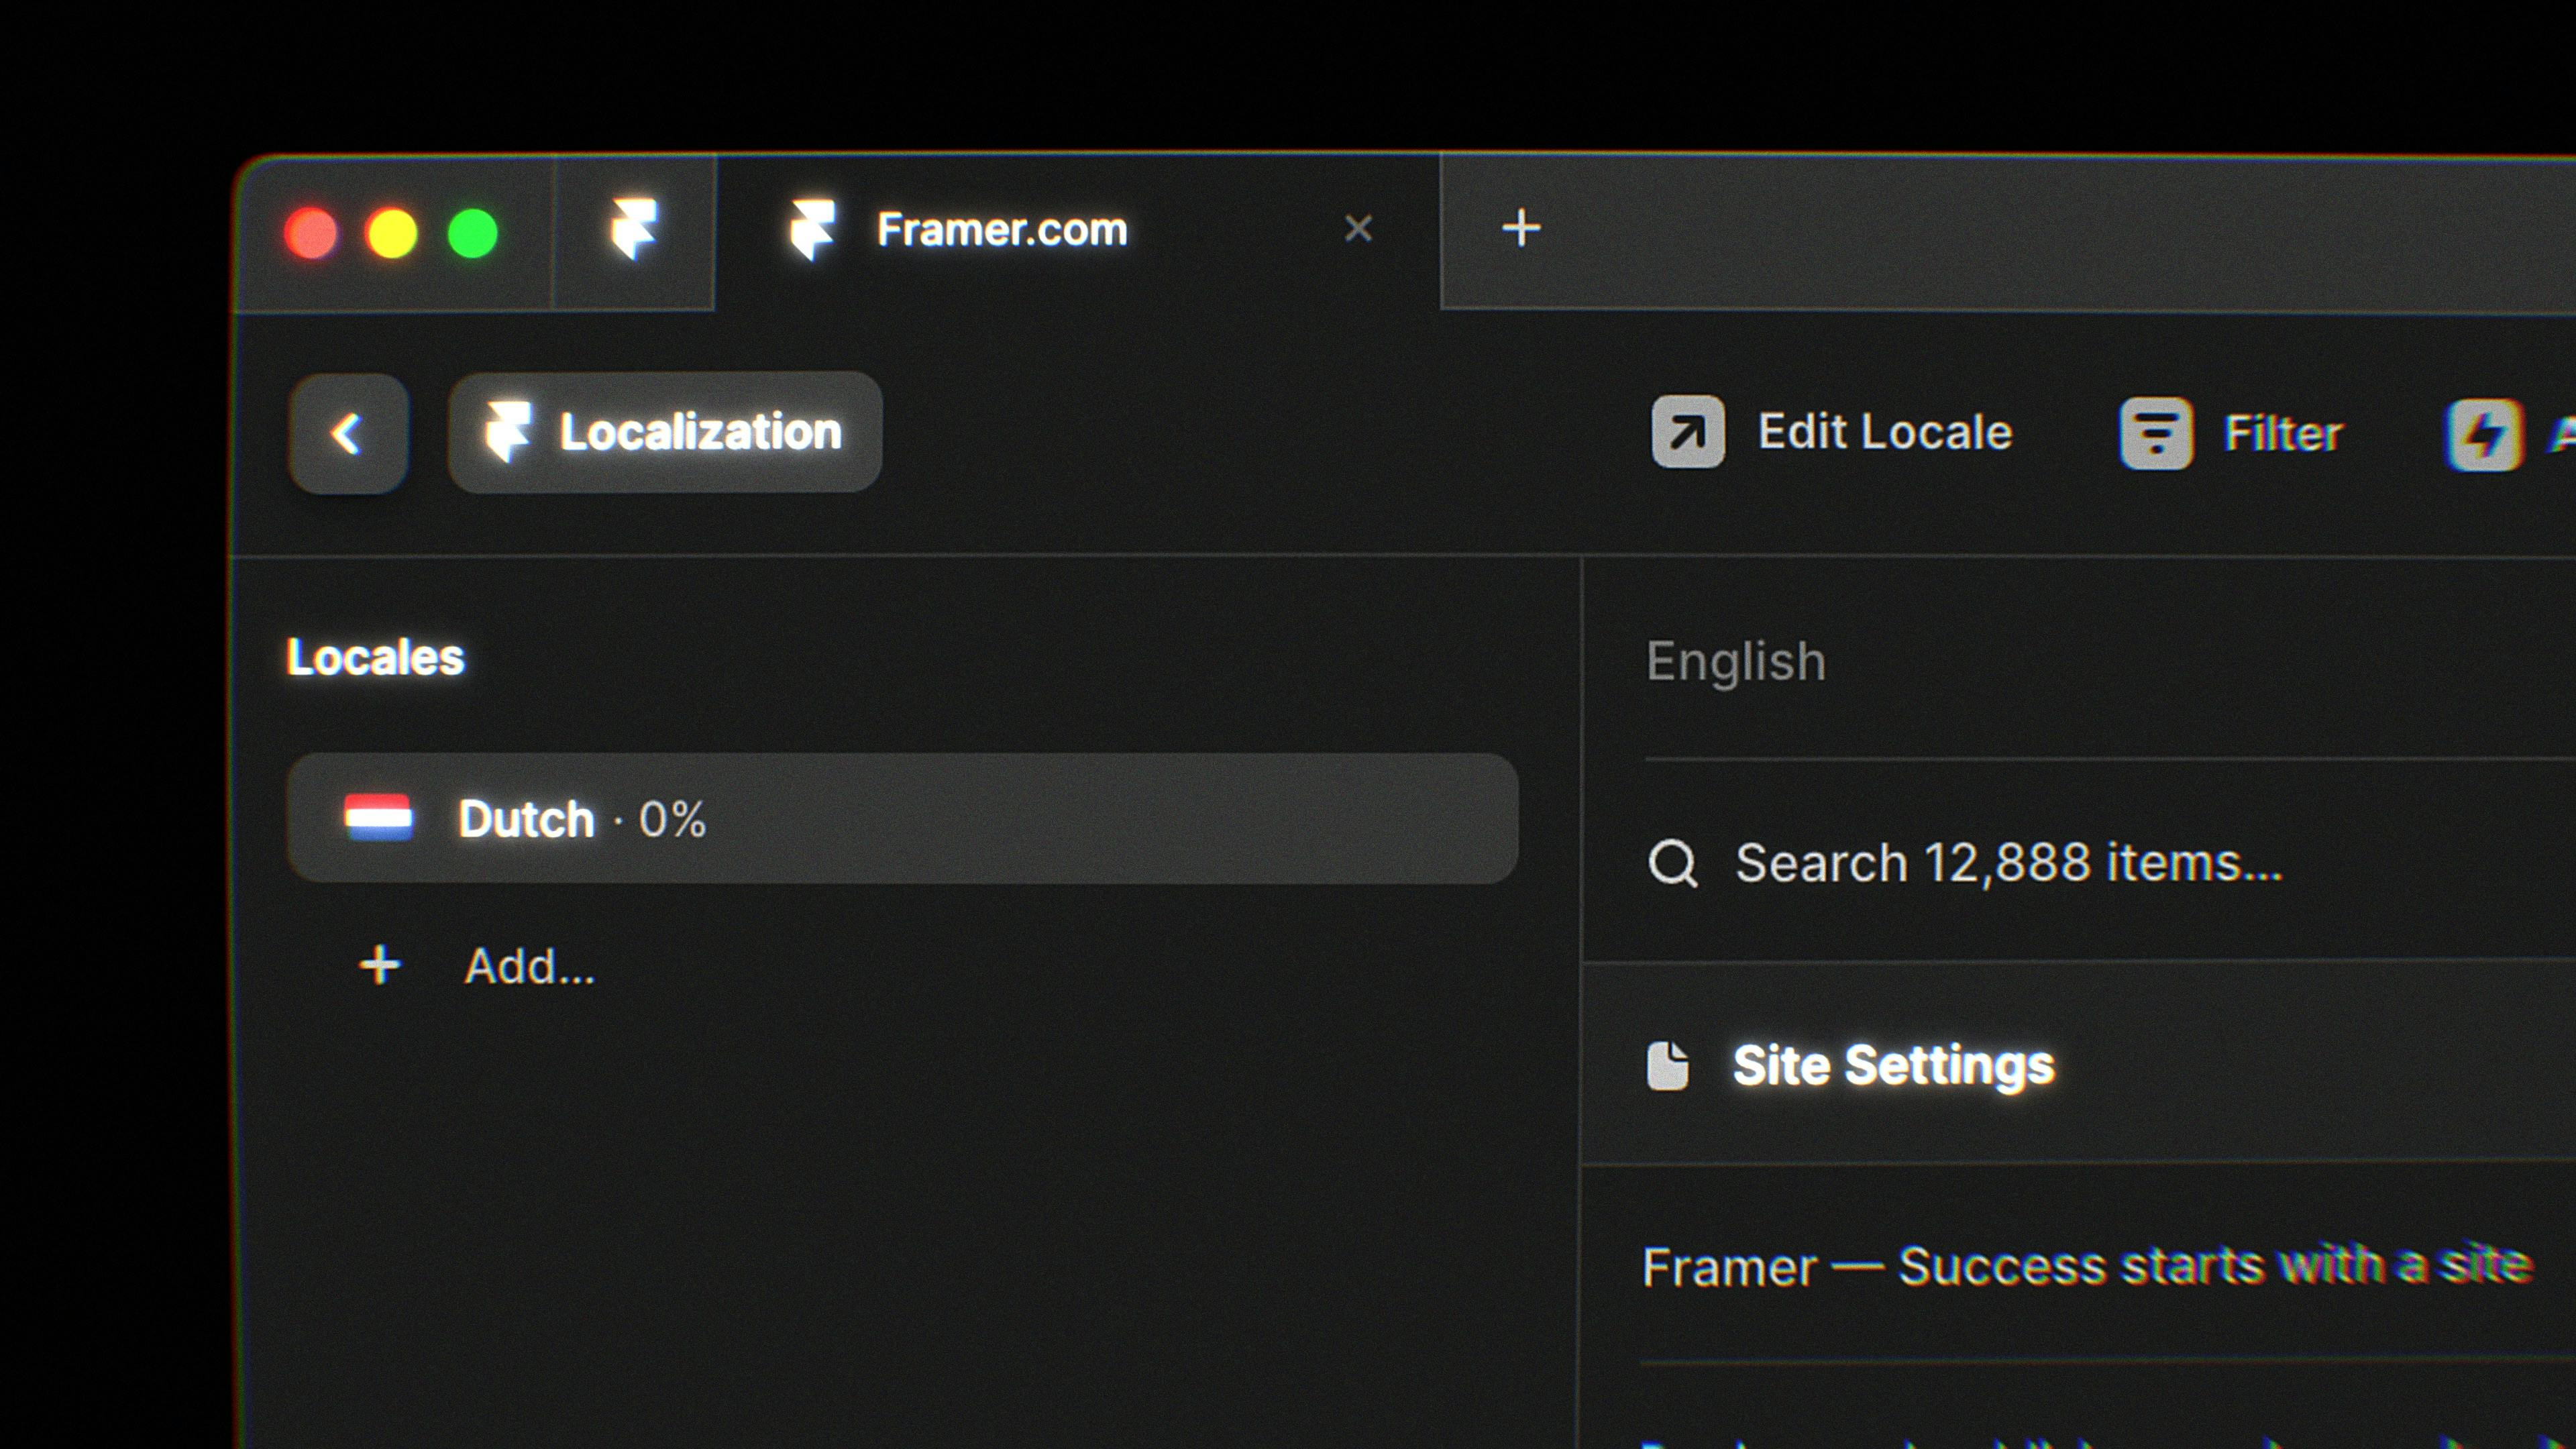Open the Localization menu button
This screenshot has width=2576, height=1449.
click(x=665, y=432)
